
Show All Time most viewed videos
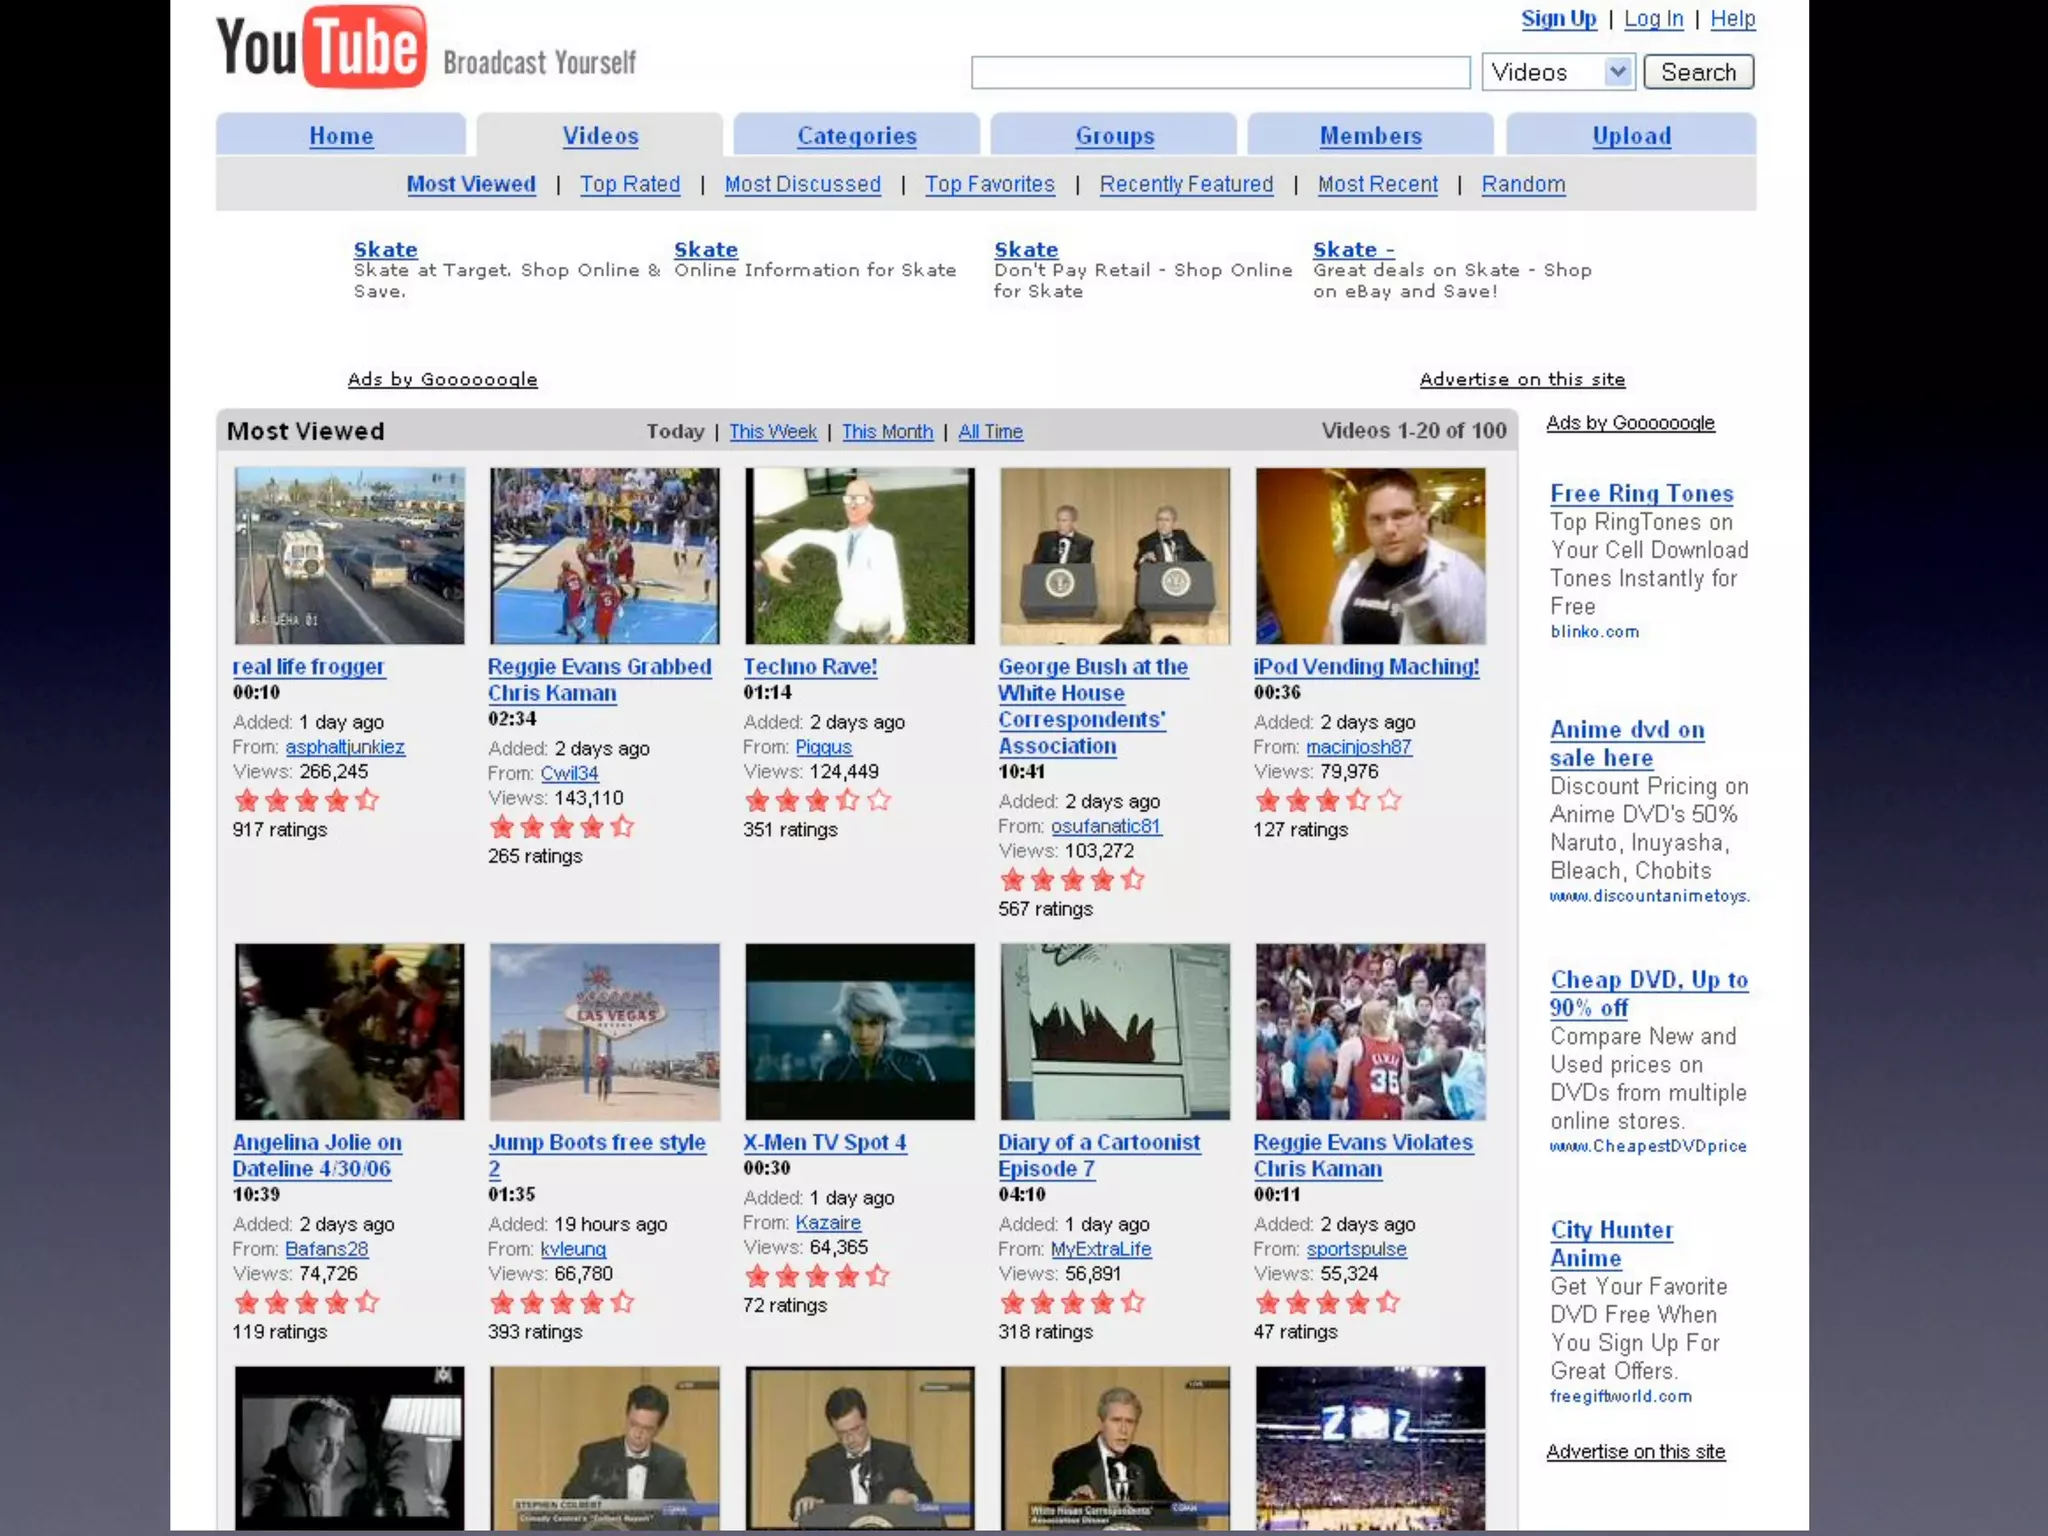pyautogui.click(x=990, y=431)
